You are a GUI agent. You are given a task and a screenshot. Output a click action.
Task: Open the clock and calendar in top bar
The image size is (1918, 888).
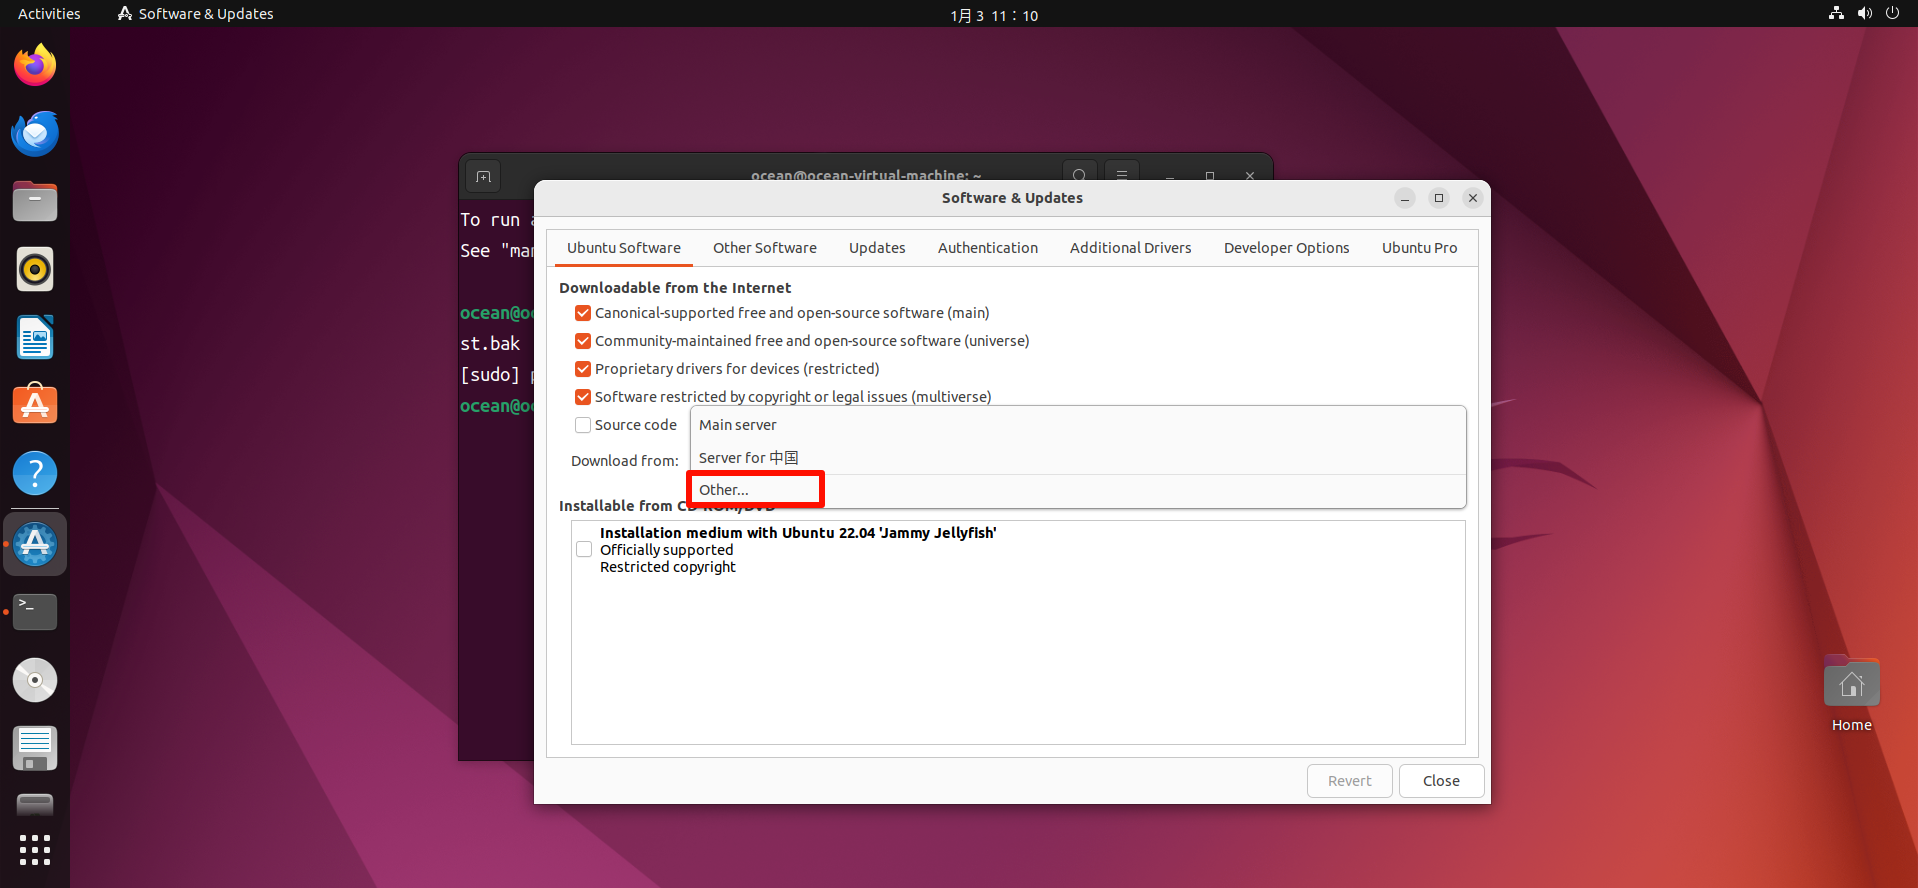pyautogui.click(x=994, y=15)
